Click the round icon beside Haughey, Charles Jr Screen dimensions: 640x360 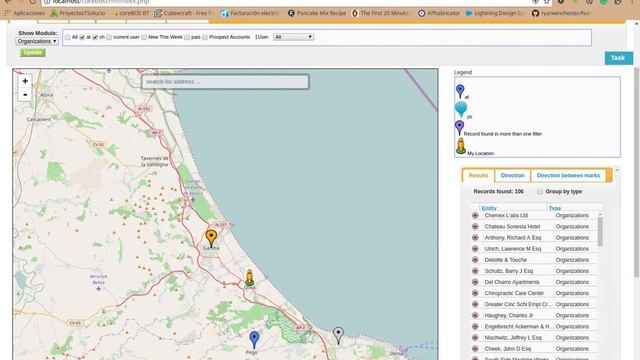[x=475, y=315]
